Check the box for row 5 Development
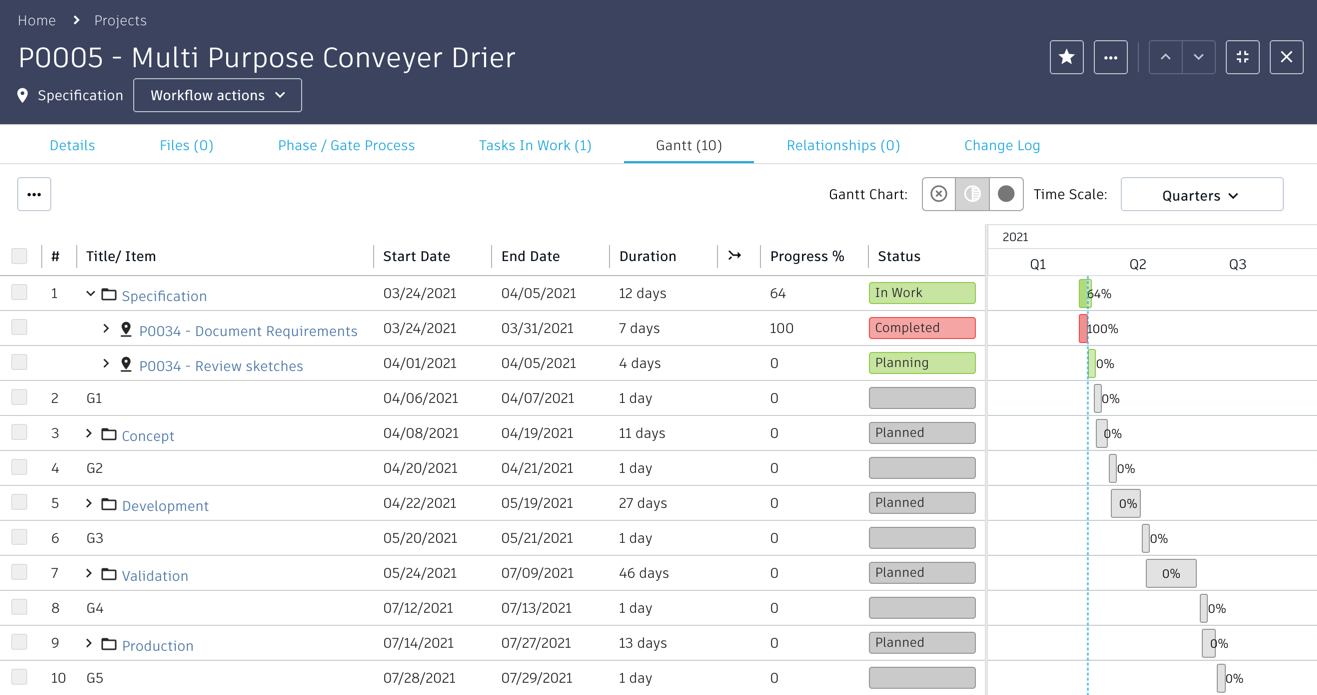1317x695 pixels. [19, 502]
